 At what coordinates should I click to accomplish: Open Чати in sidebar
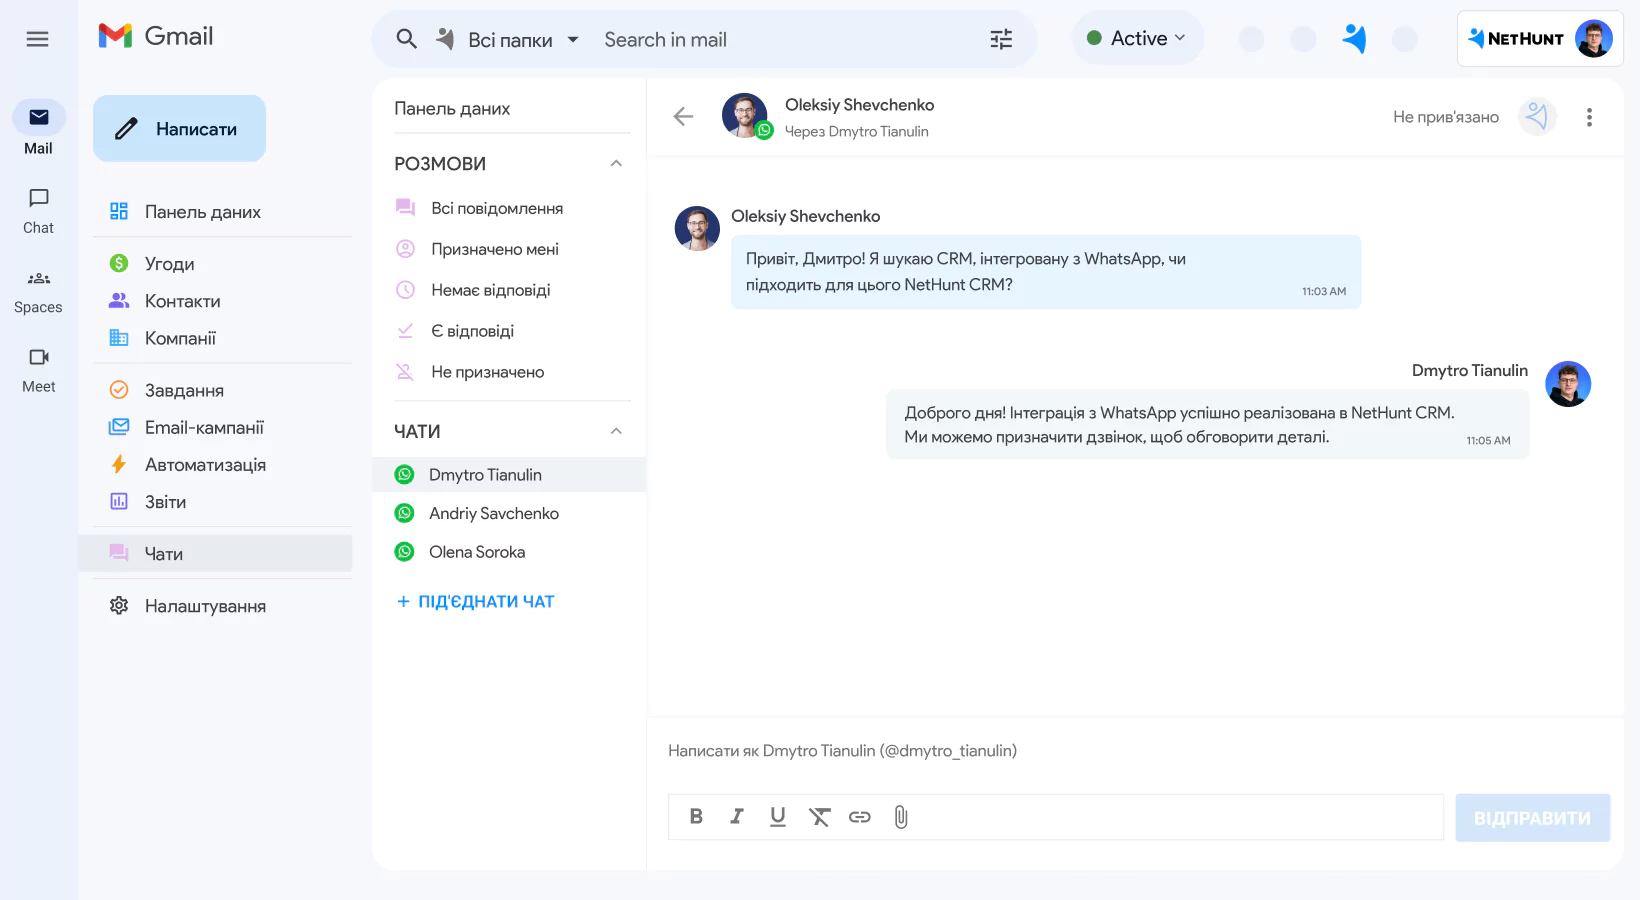coord(215,554)
